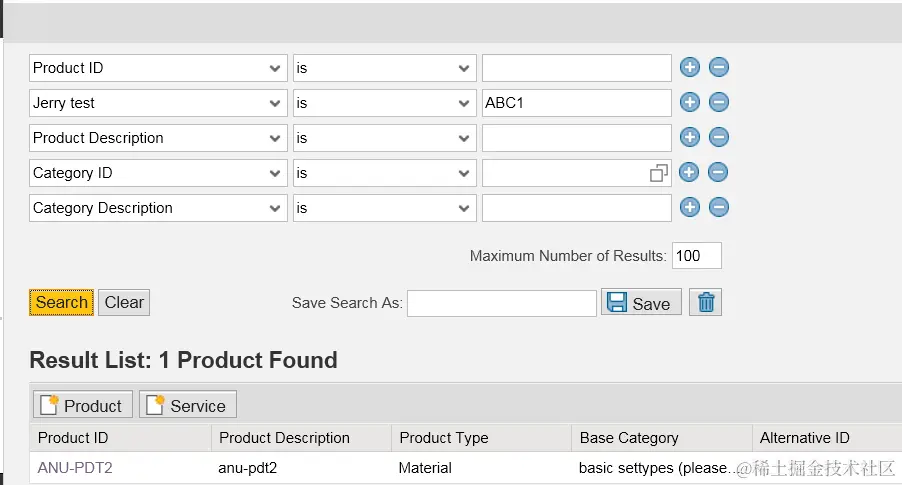Add a search row after Product ID
Viewport: 902px width, 485px height.
690,67
